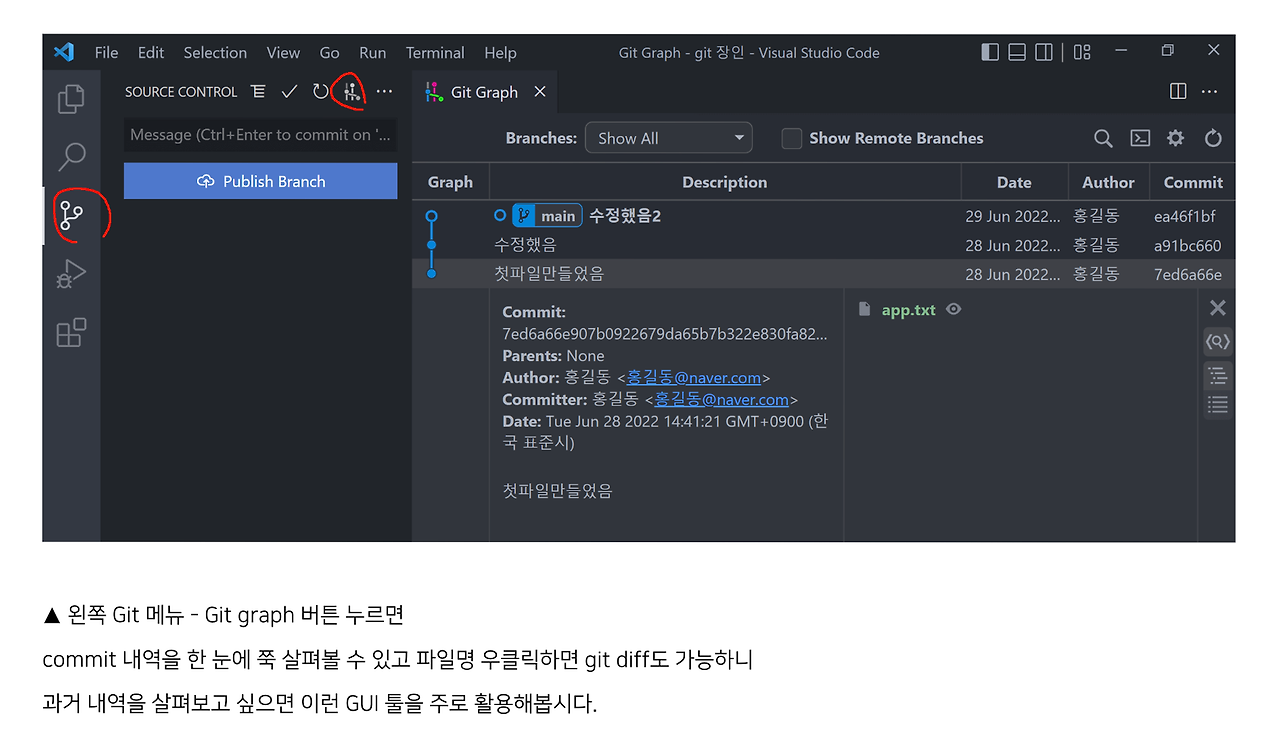Switch file list to tree view
Screen dimensions: 1280x753
pyautogui.click(x=1217, y=376)
